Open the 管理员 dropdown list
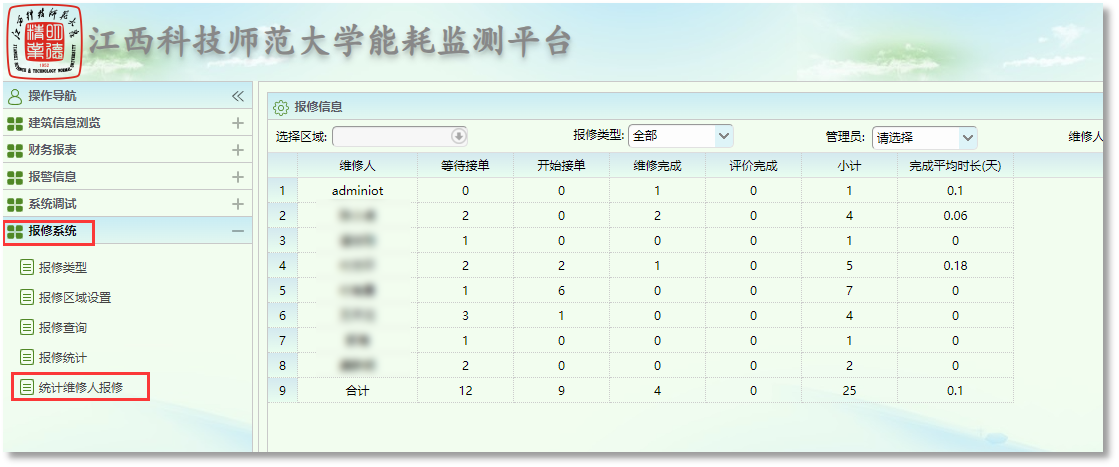Image resolution: width=1119 pixels, height=467 pixels. 967,137
